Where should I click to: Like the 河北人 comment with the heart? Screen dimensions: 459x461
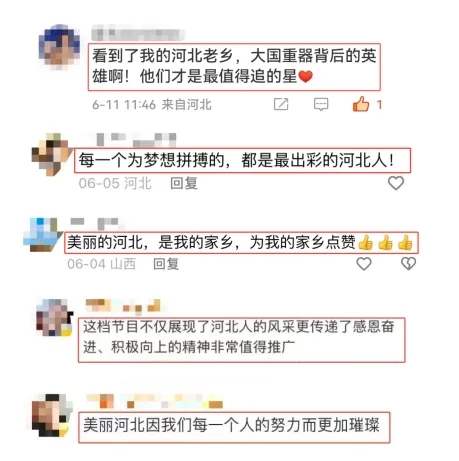(396, 183)
